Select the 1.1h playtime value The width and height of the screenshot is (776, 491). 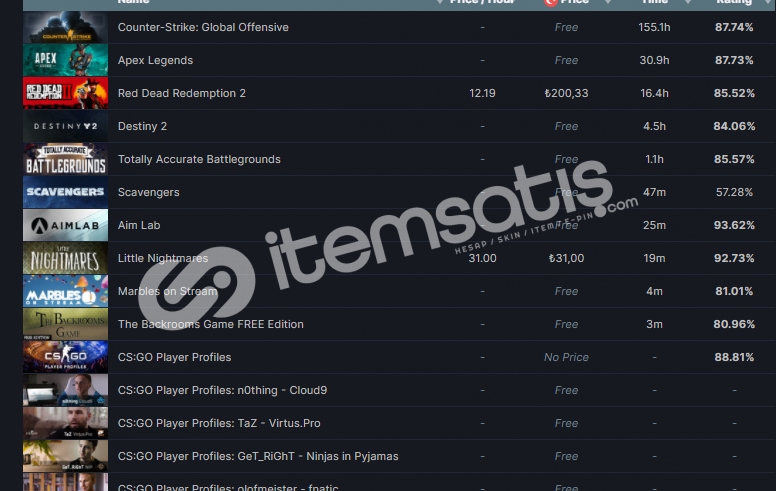(654, 159)
